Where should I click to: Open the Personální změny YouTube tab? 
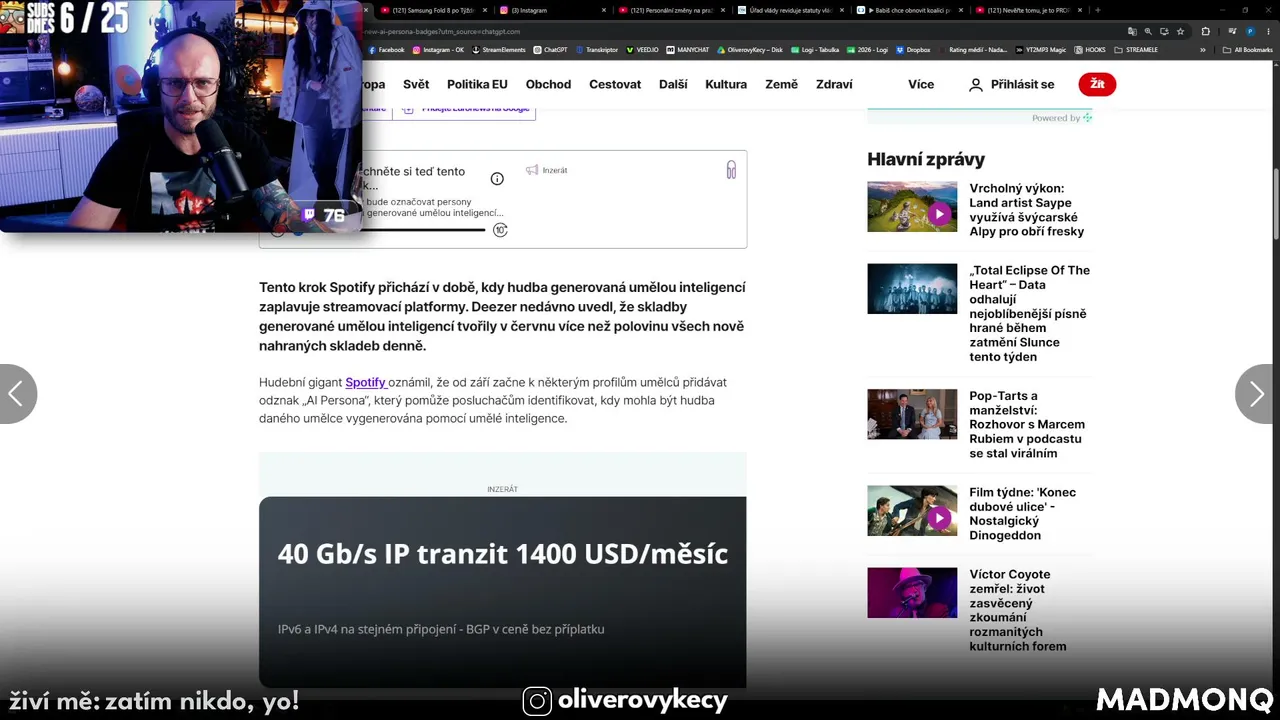click(670, 10)
